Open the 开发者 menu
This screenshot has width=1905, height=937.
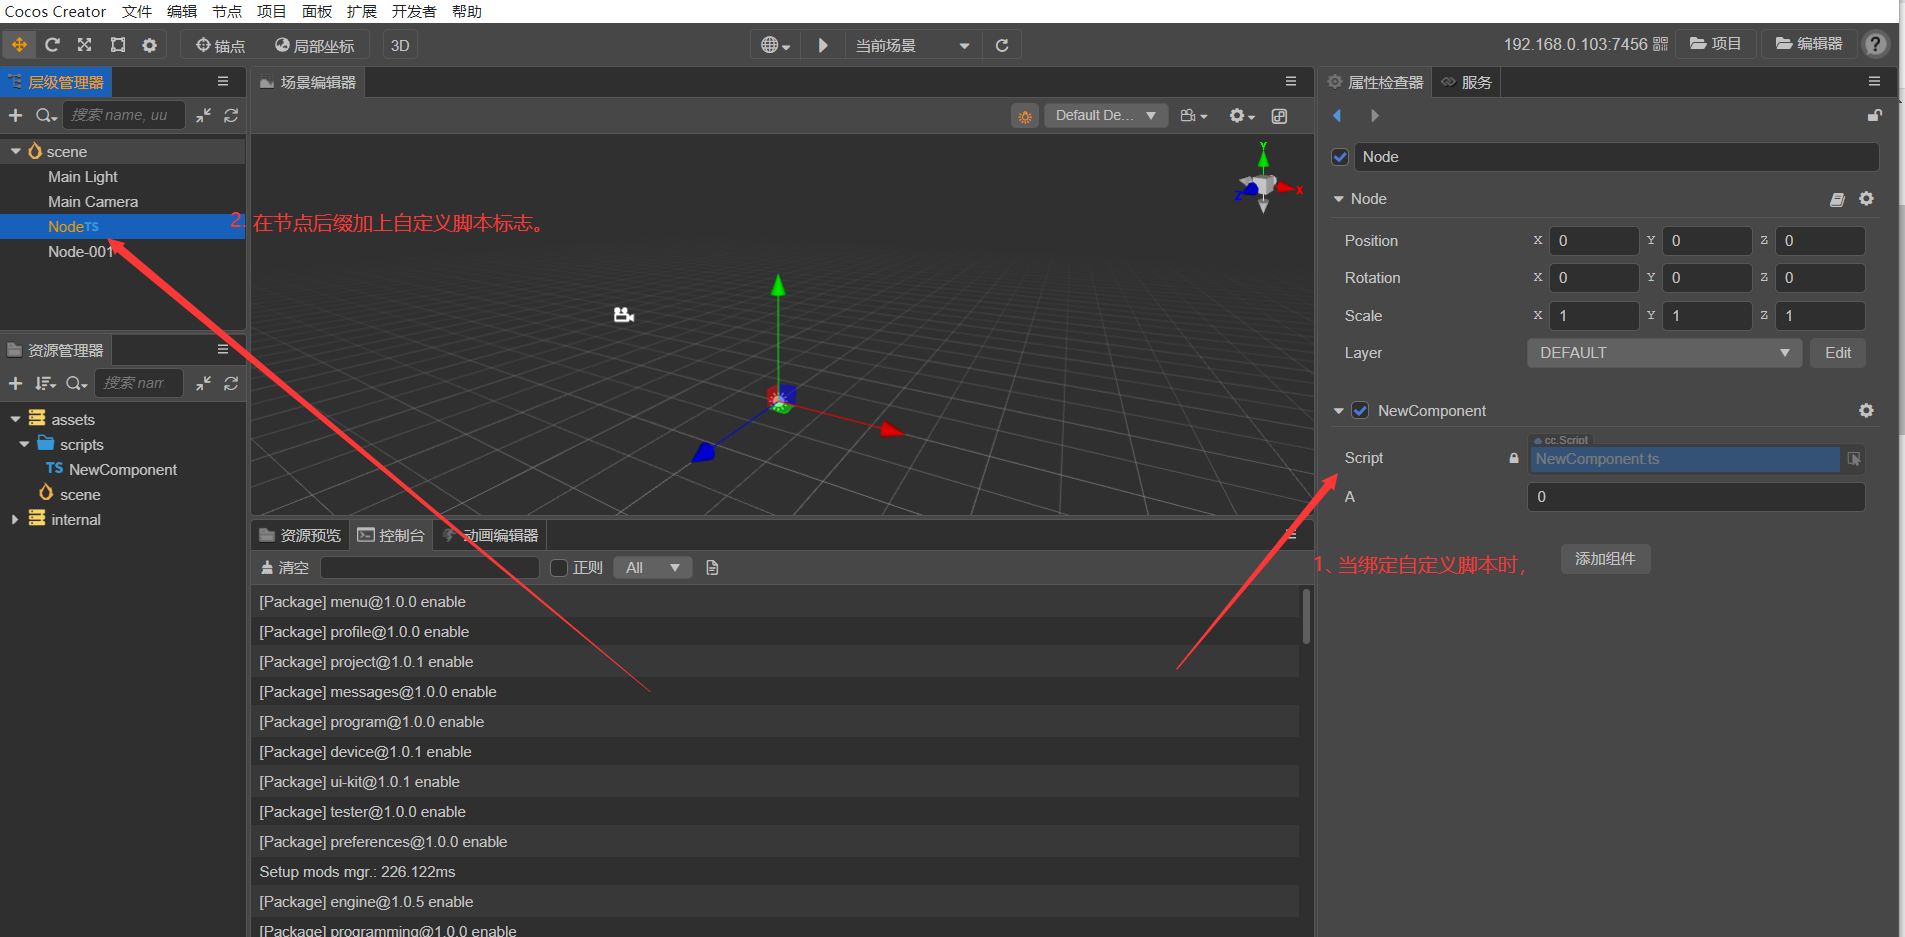[413, 12]
